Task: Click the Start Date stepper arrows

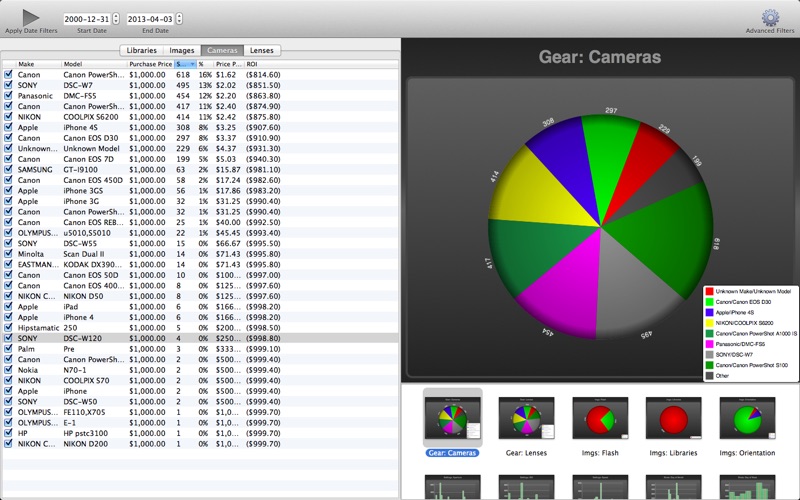Action: click(116, 19)
